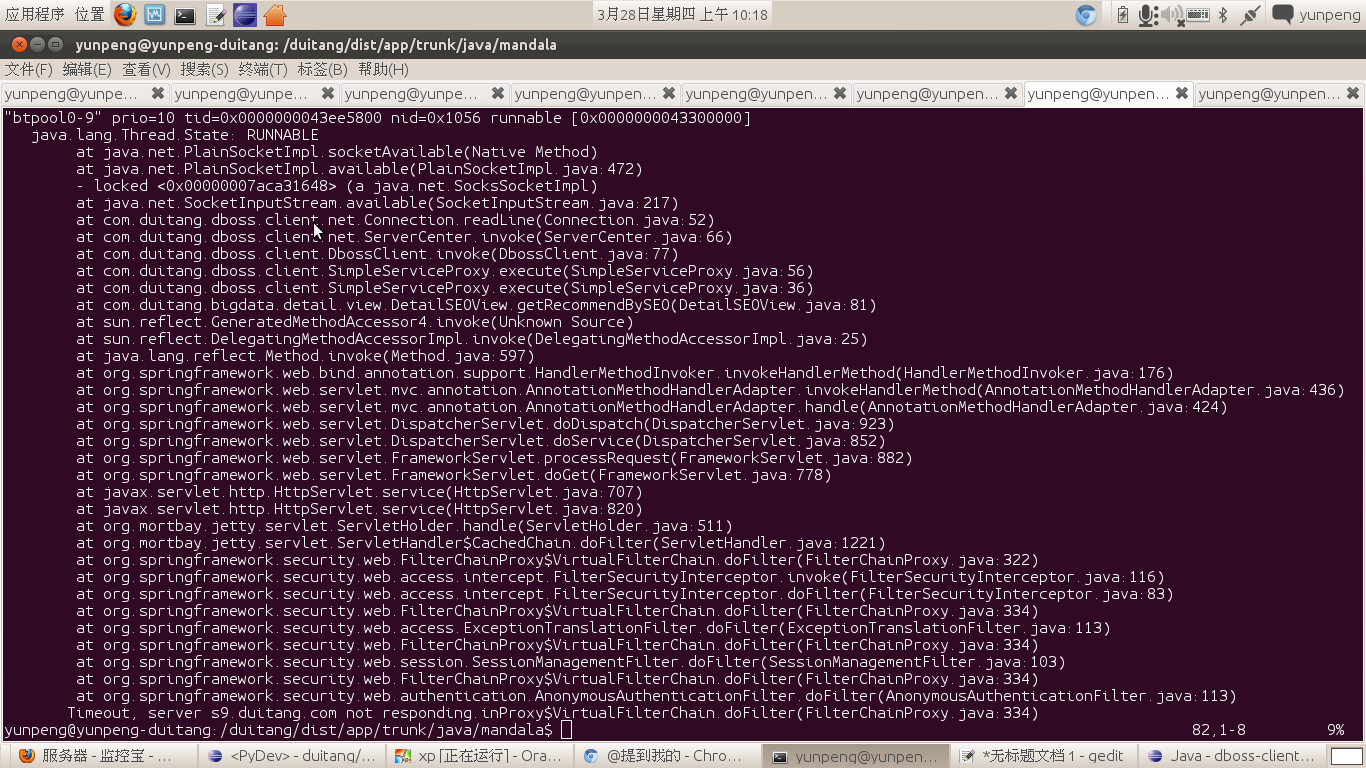
Task: Open the 位置 places menu
Action: [89, 14]
